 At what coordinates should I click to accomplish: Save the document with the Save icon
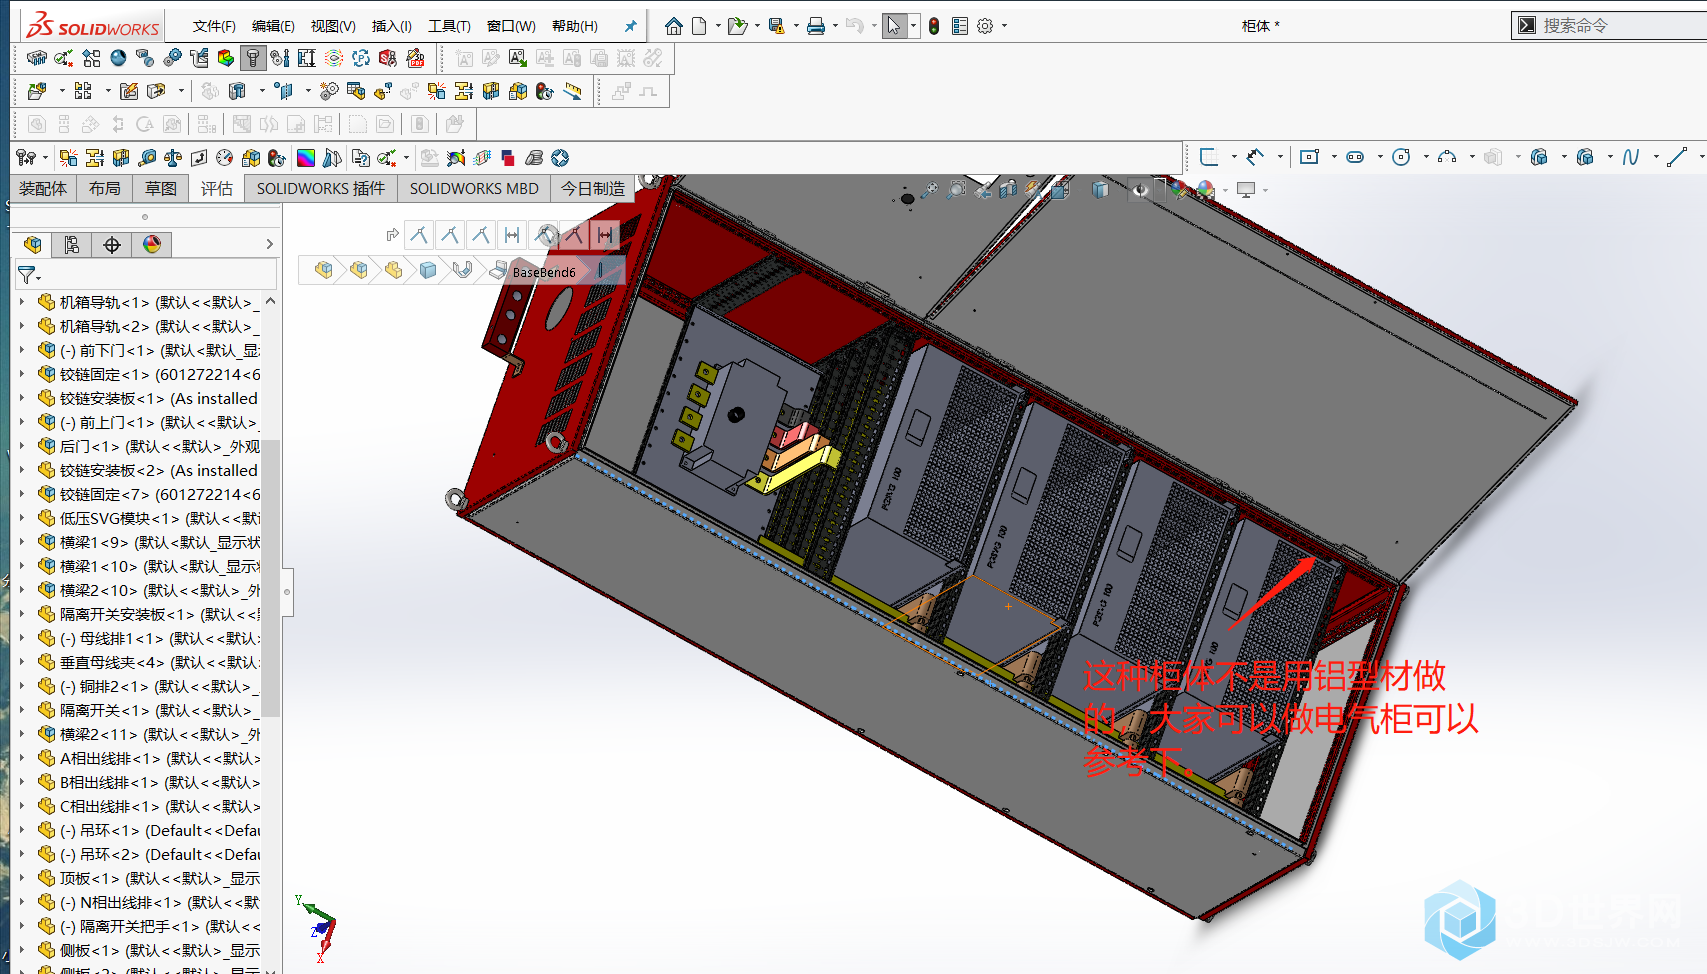[x=776, y=26]
